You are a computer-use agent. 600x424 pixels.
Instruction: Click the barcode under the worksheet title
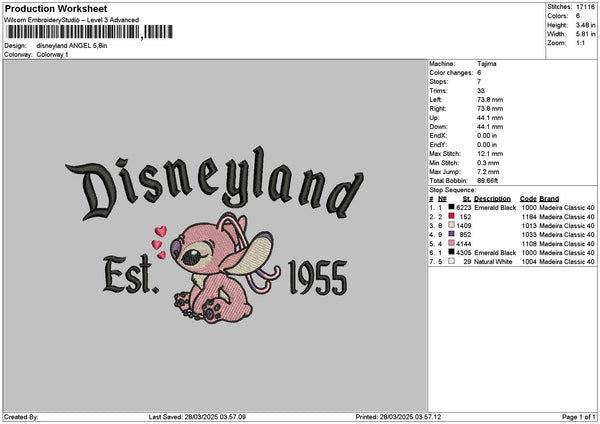tap(90, 32)
